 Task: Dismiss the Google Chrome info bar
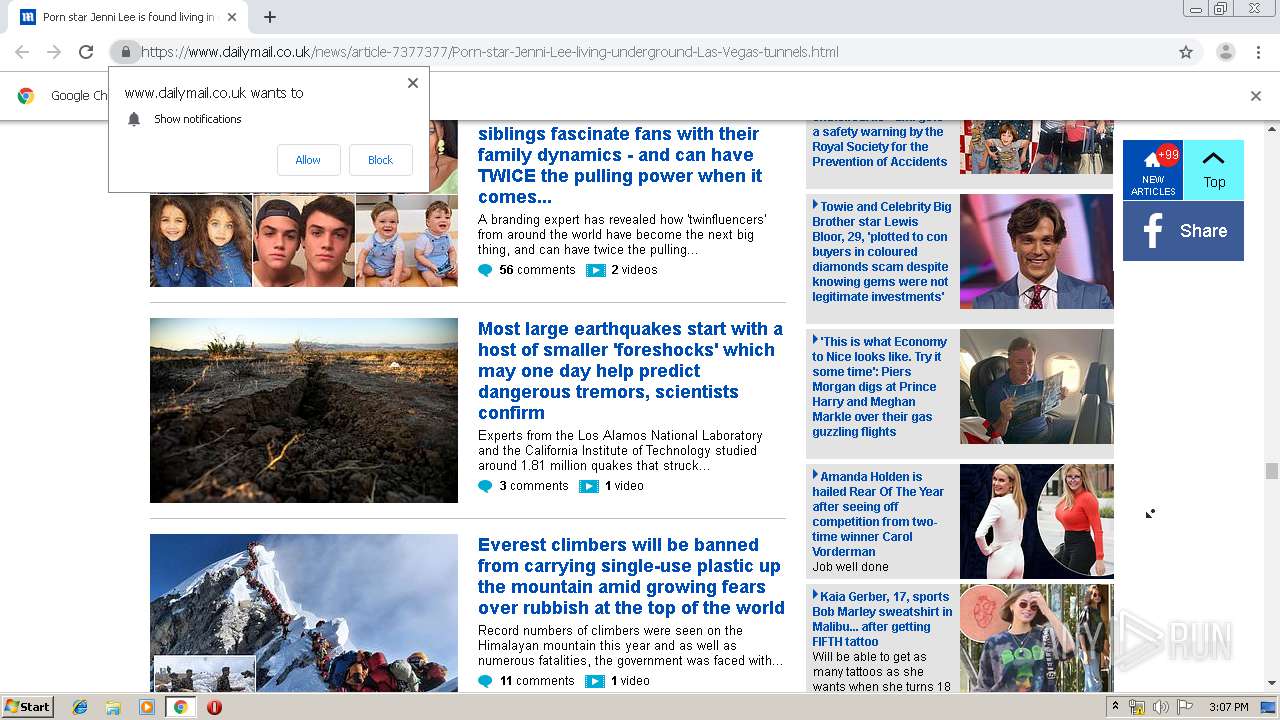tap(1256, 96)
